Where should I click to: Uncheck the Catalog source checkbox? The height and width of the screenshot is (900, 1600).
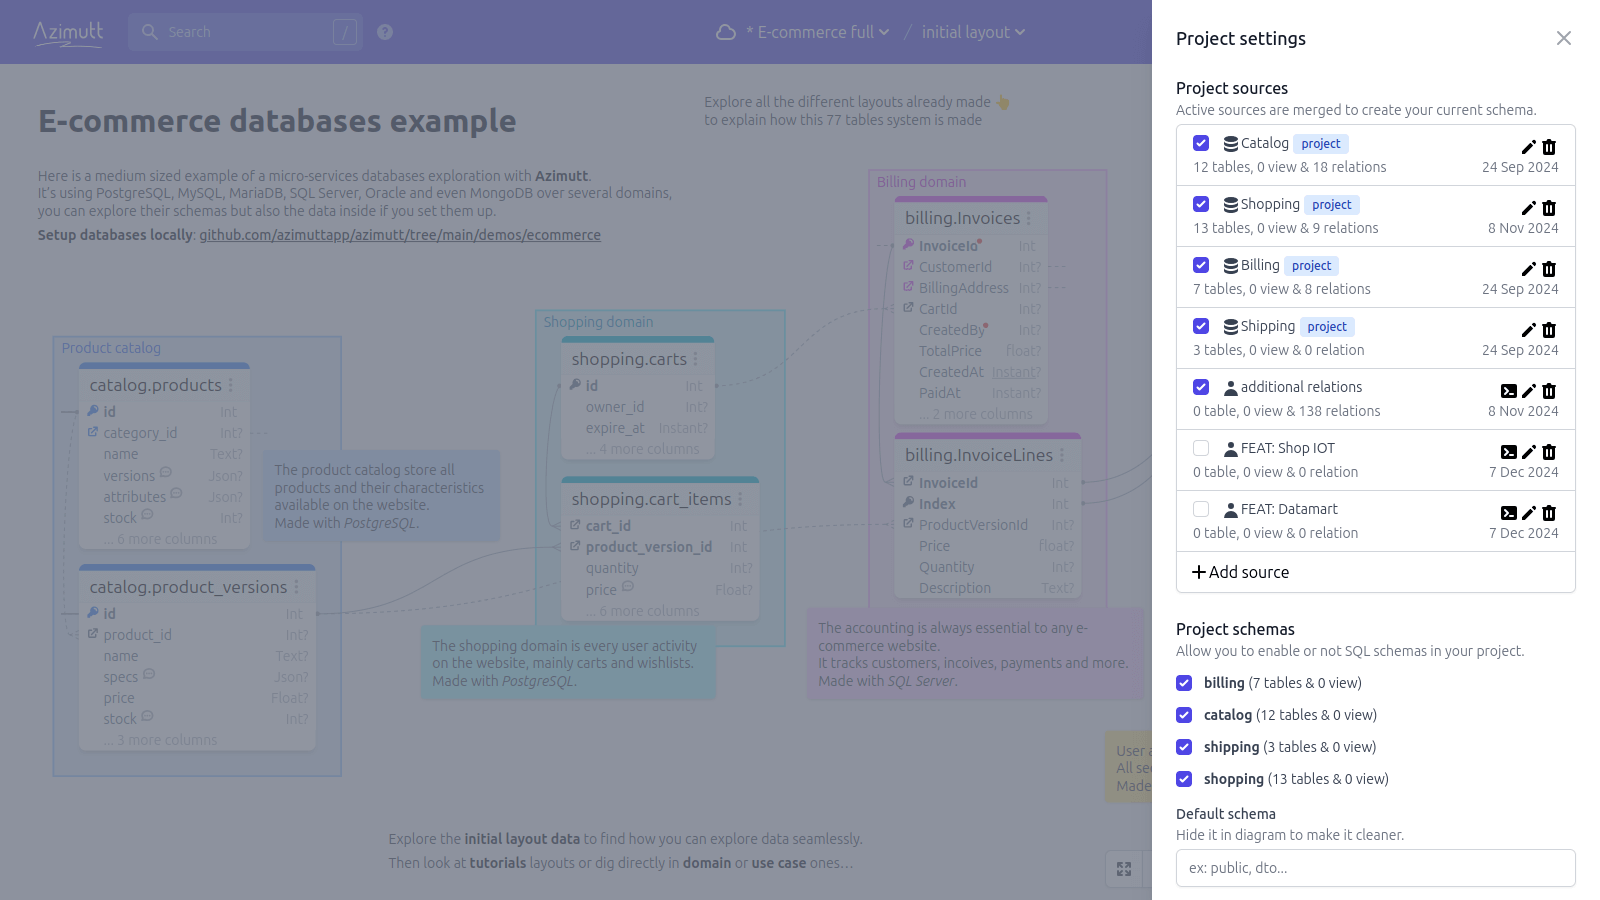[1201, 143]
